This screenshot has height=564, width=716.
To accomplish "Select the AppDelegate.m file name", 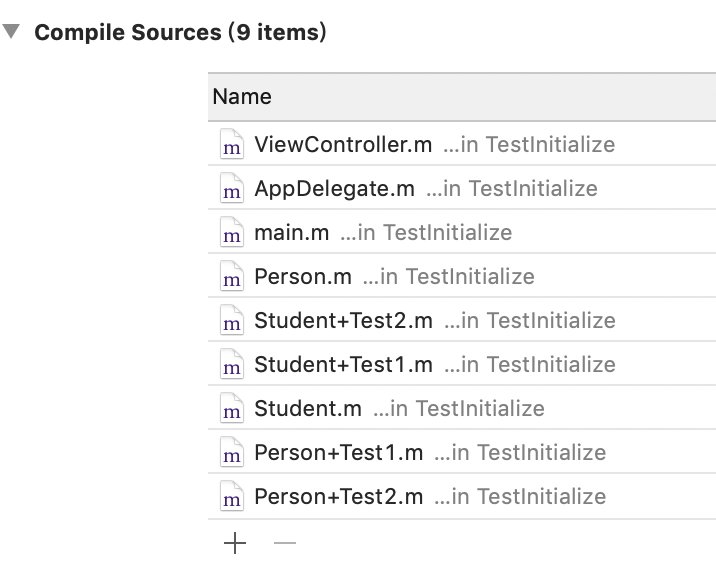I will 334,189.
